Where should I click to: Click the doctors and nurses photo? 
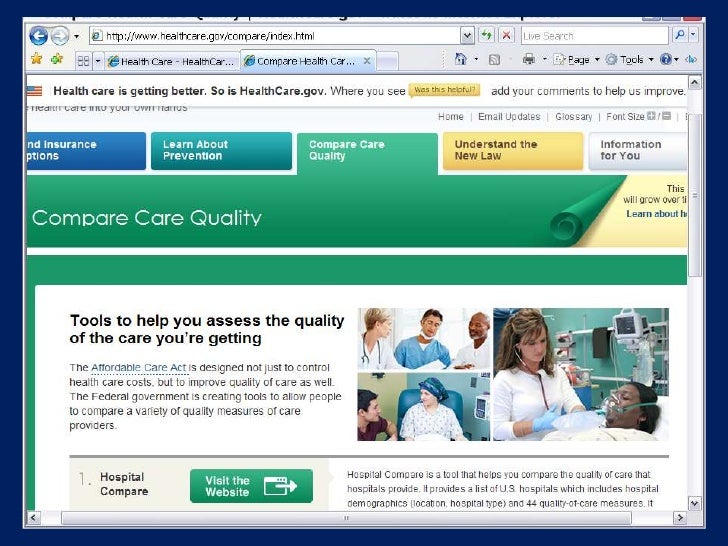423,339
